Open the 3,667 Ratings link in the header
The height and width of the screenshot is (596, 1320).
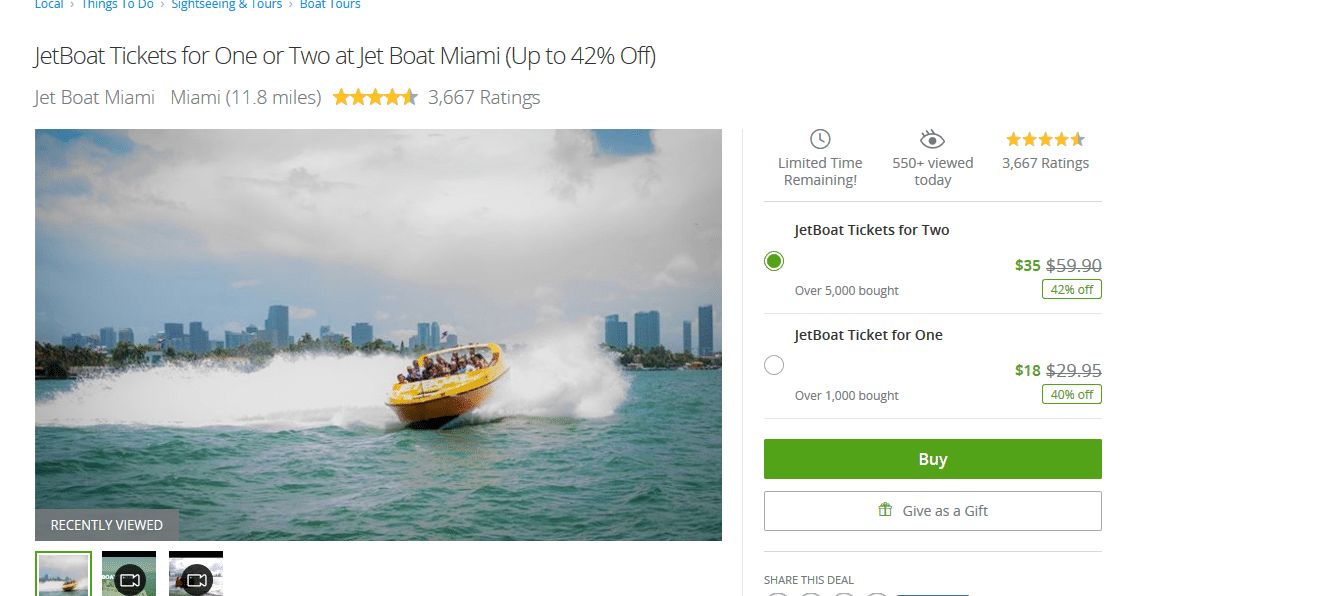tap(484, 97)
